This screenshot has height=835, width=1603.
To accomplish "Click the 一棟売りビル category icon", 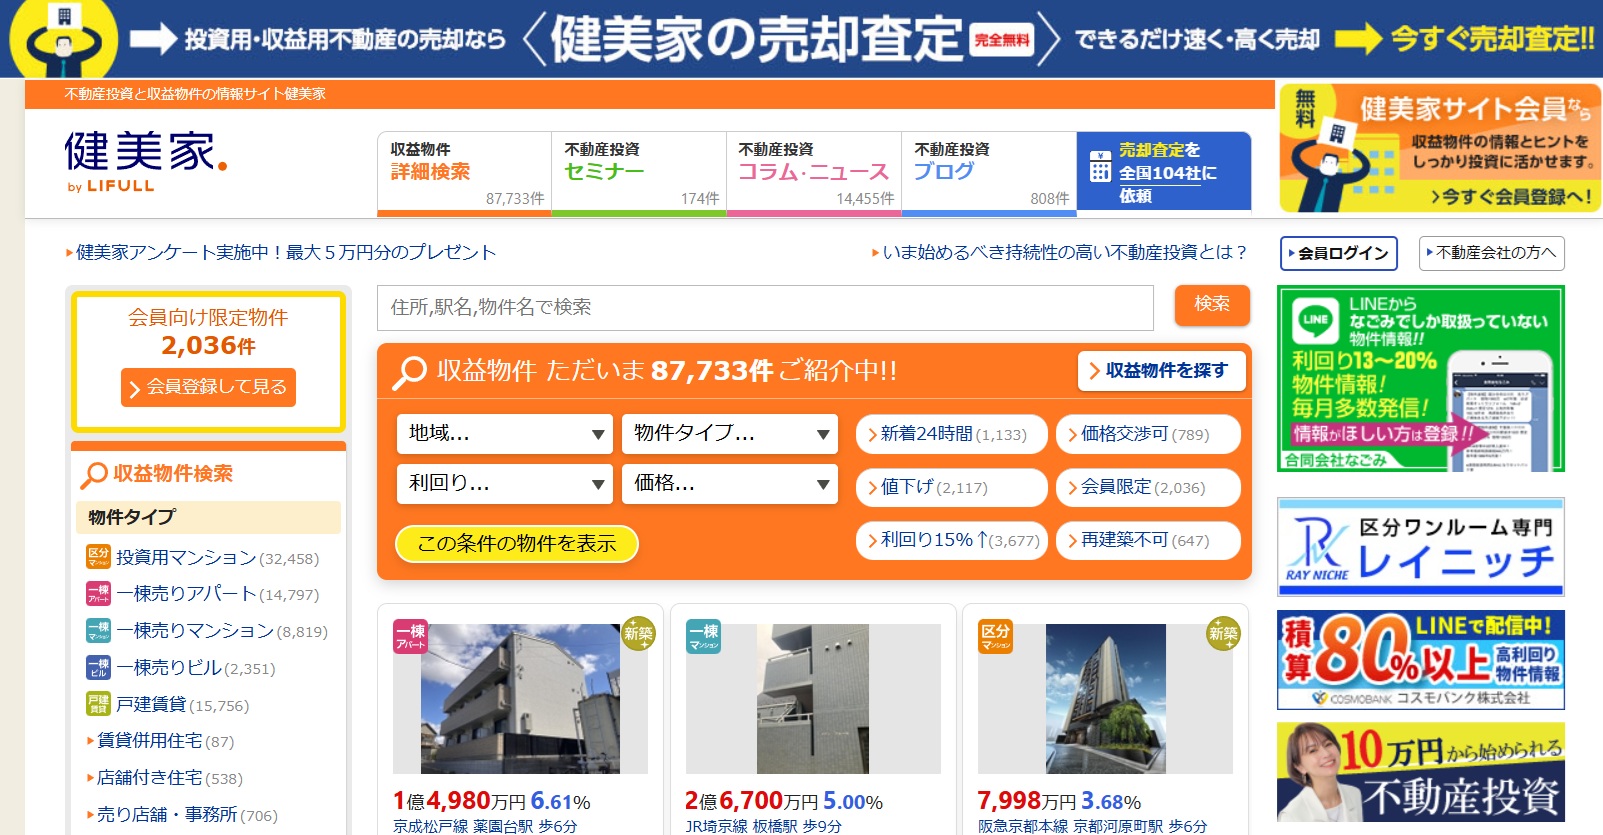I will (98, 668).
